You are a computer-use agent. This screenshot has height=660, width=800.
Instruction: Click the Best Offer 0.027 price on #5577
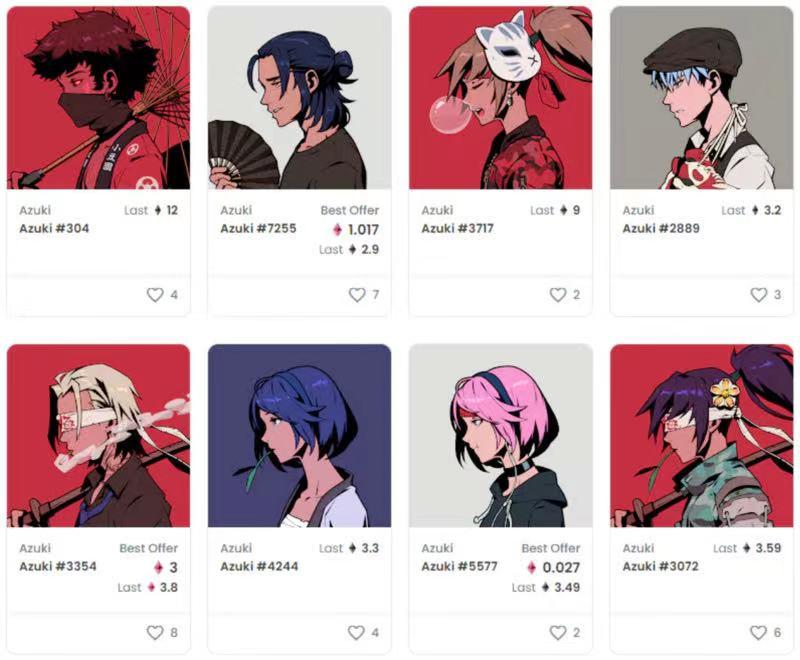[554, 568]
